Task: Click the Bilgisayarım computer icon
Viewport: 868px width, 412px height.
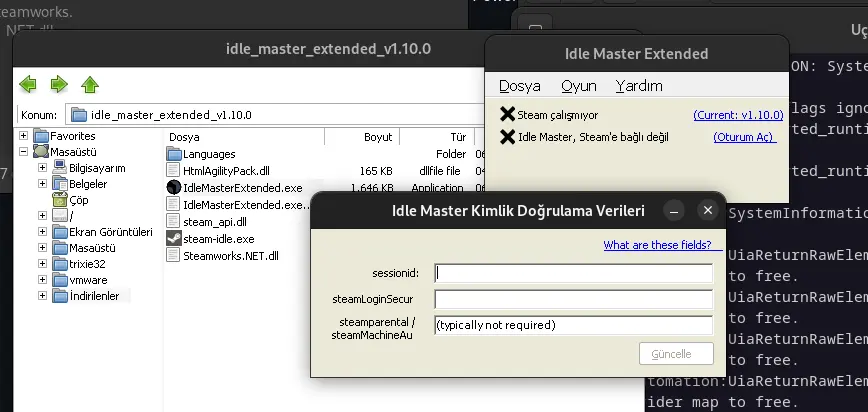Action: coord(60,167)
